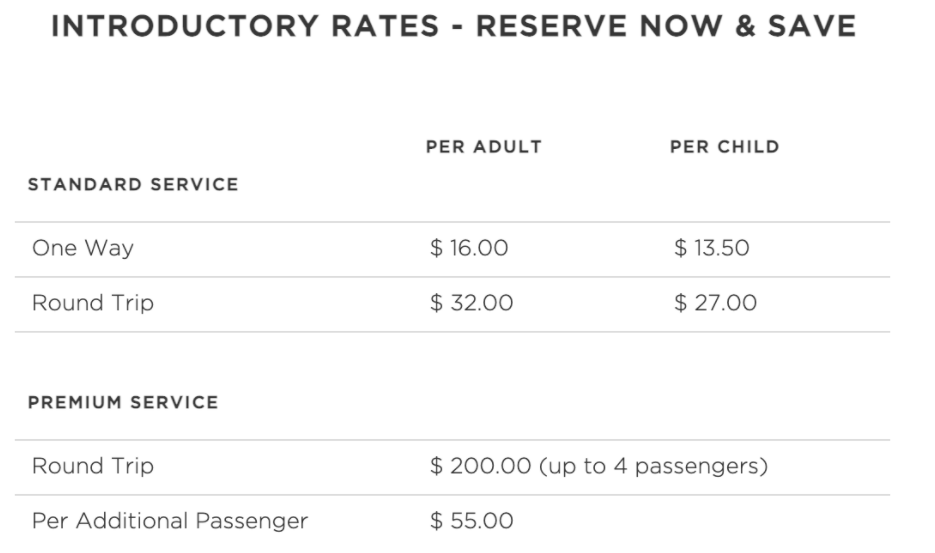Select the $13.50 child one-way price
The height and width of the screenshot is (553, 935).
712,249
